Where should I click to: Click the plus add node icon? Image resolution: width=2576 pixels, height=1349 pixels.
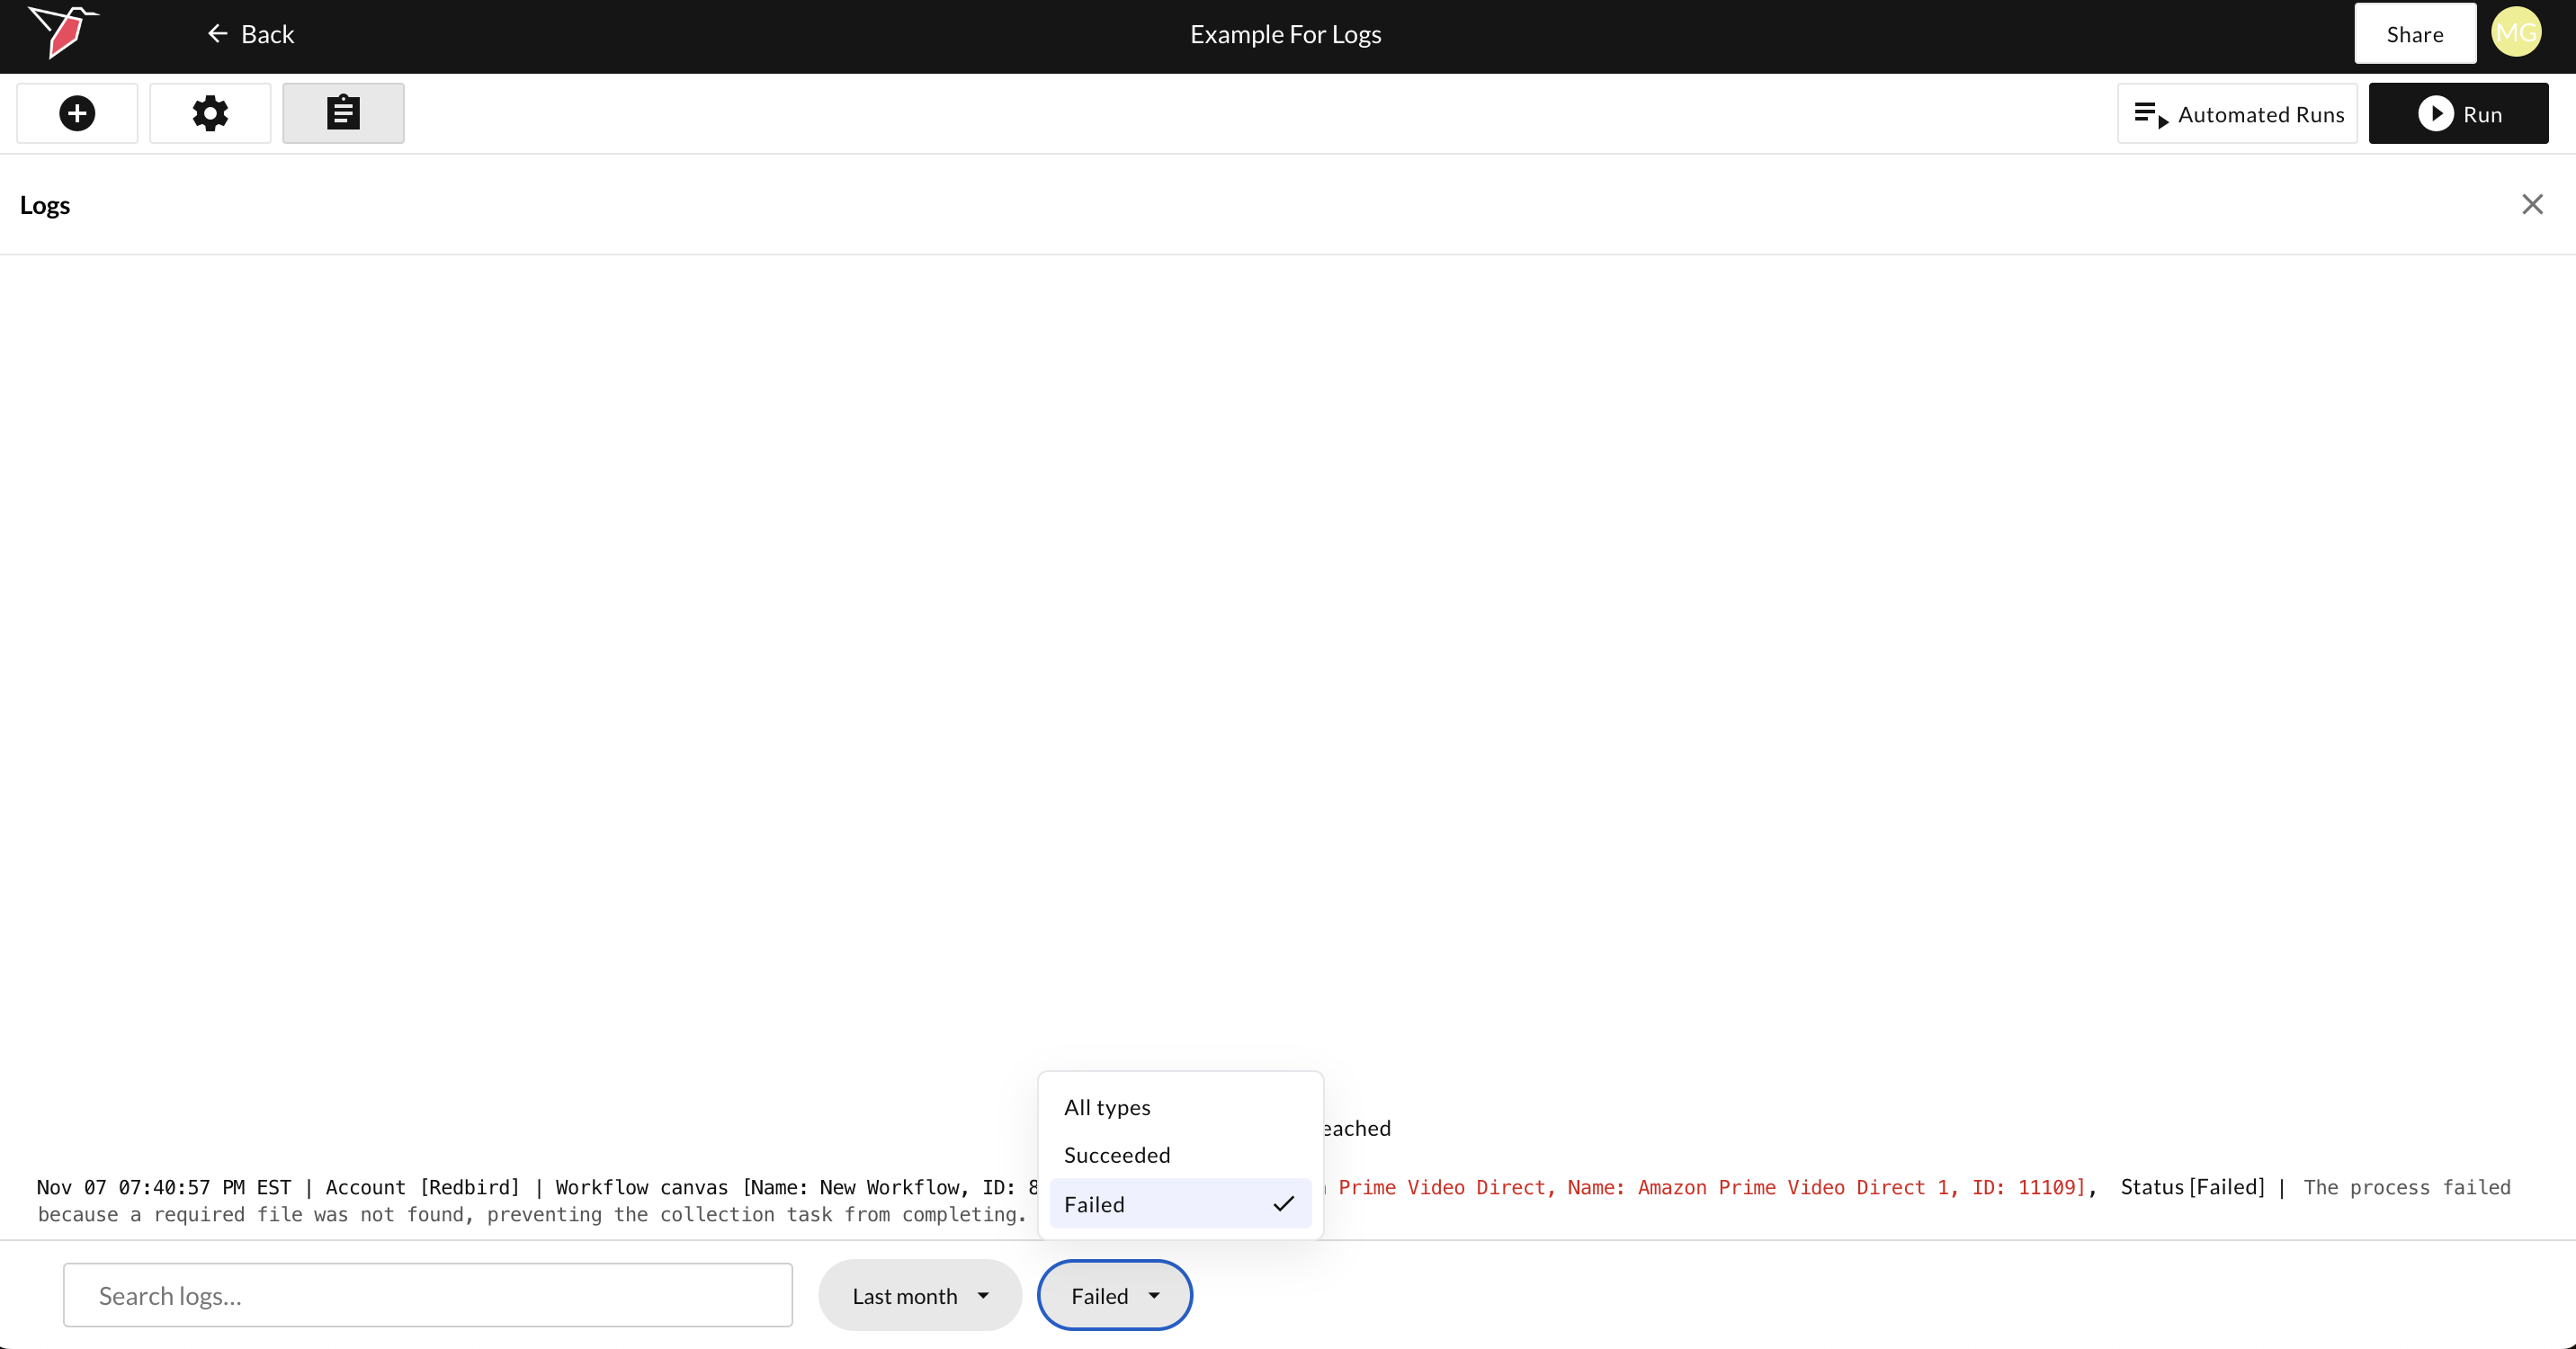(77, 113)
